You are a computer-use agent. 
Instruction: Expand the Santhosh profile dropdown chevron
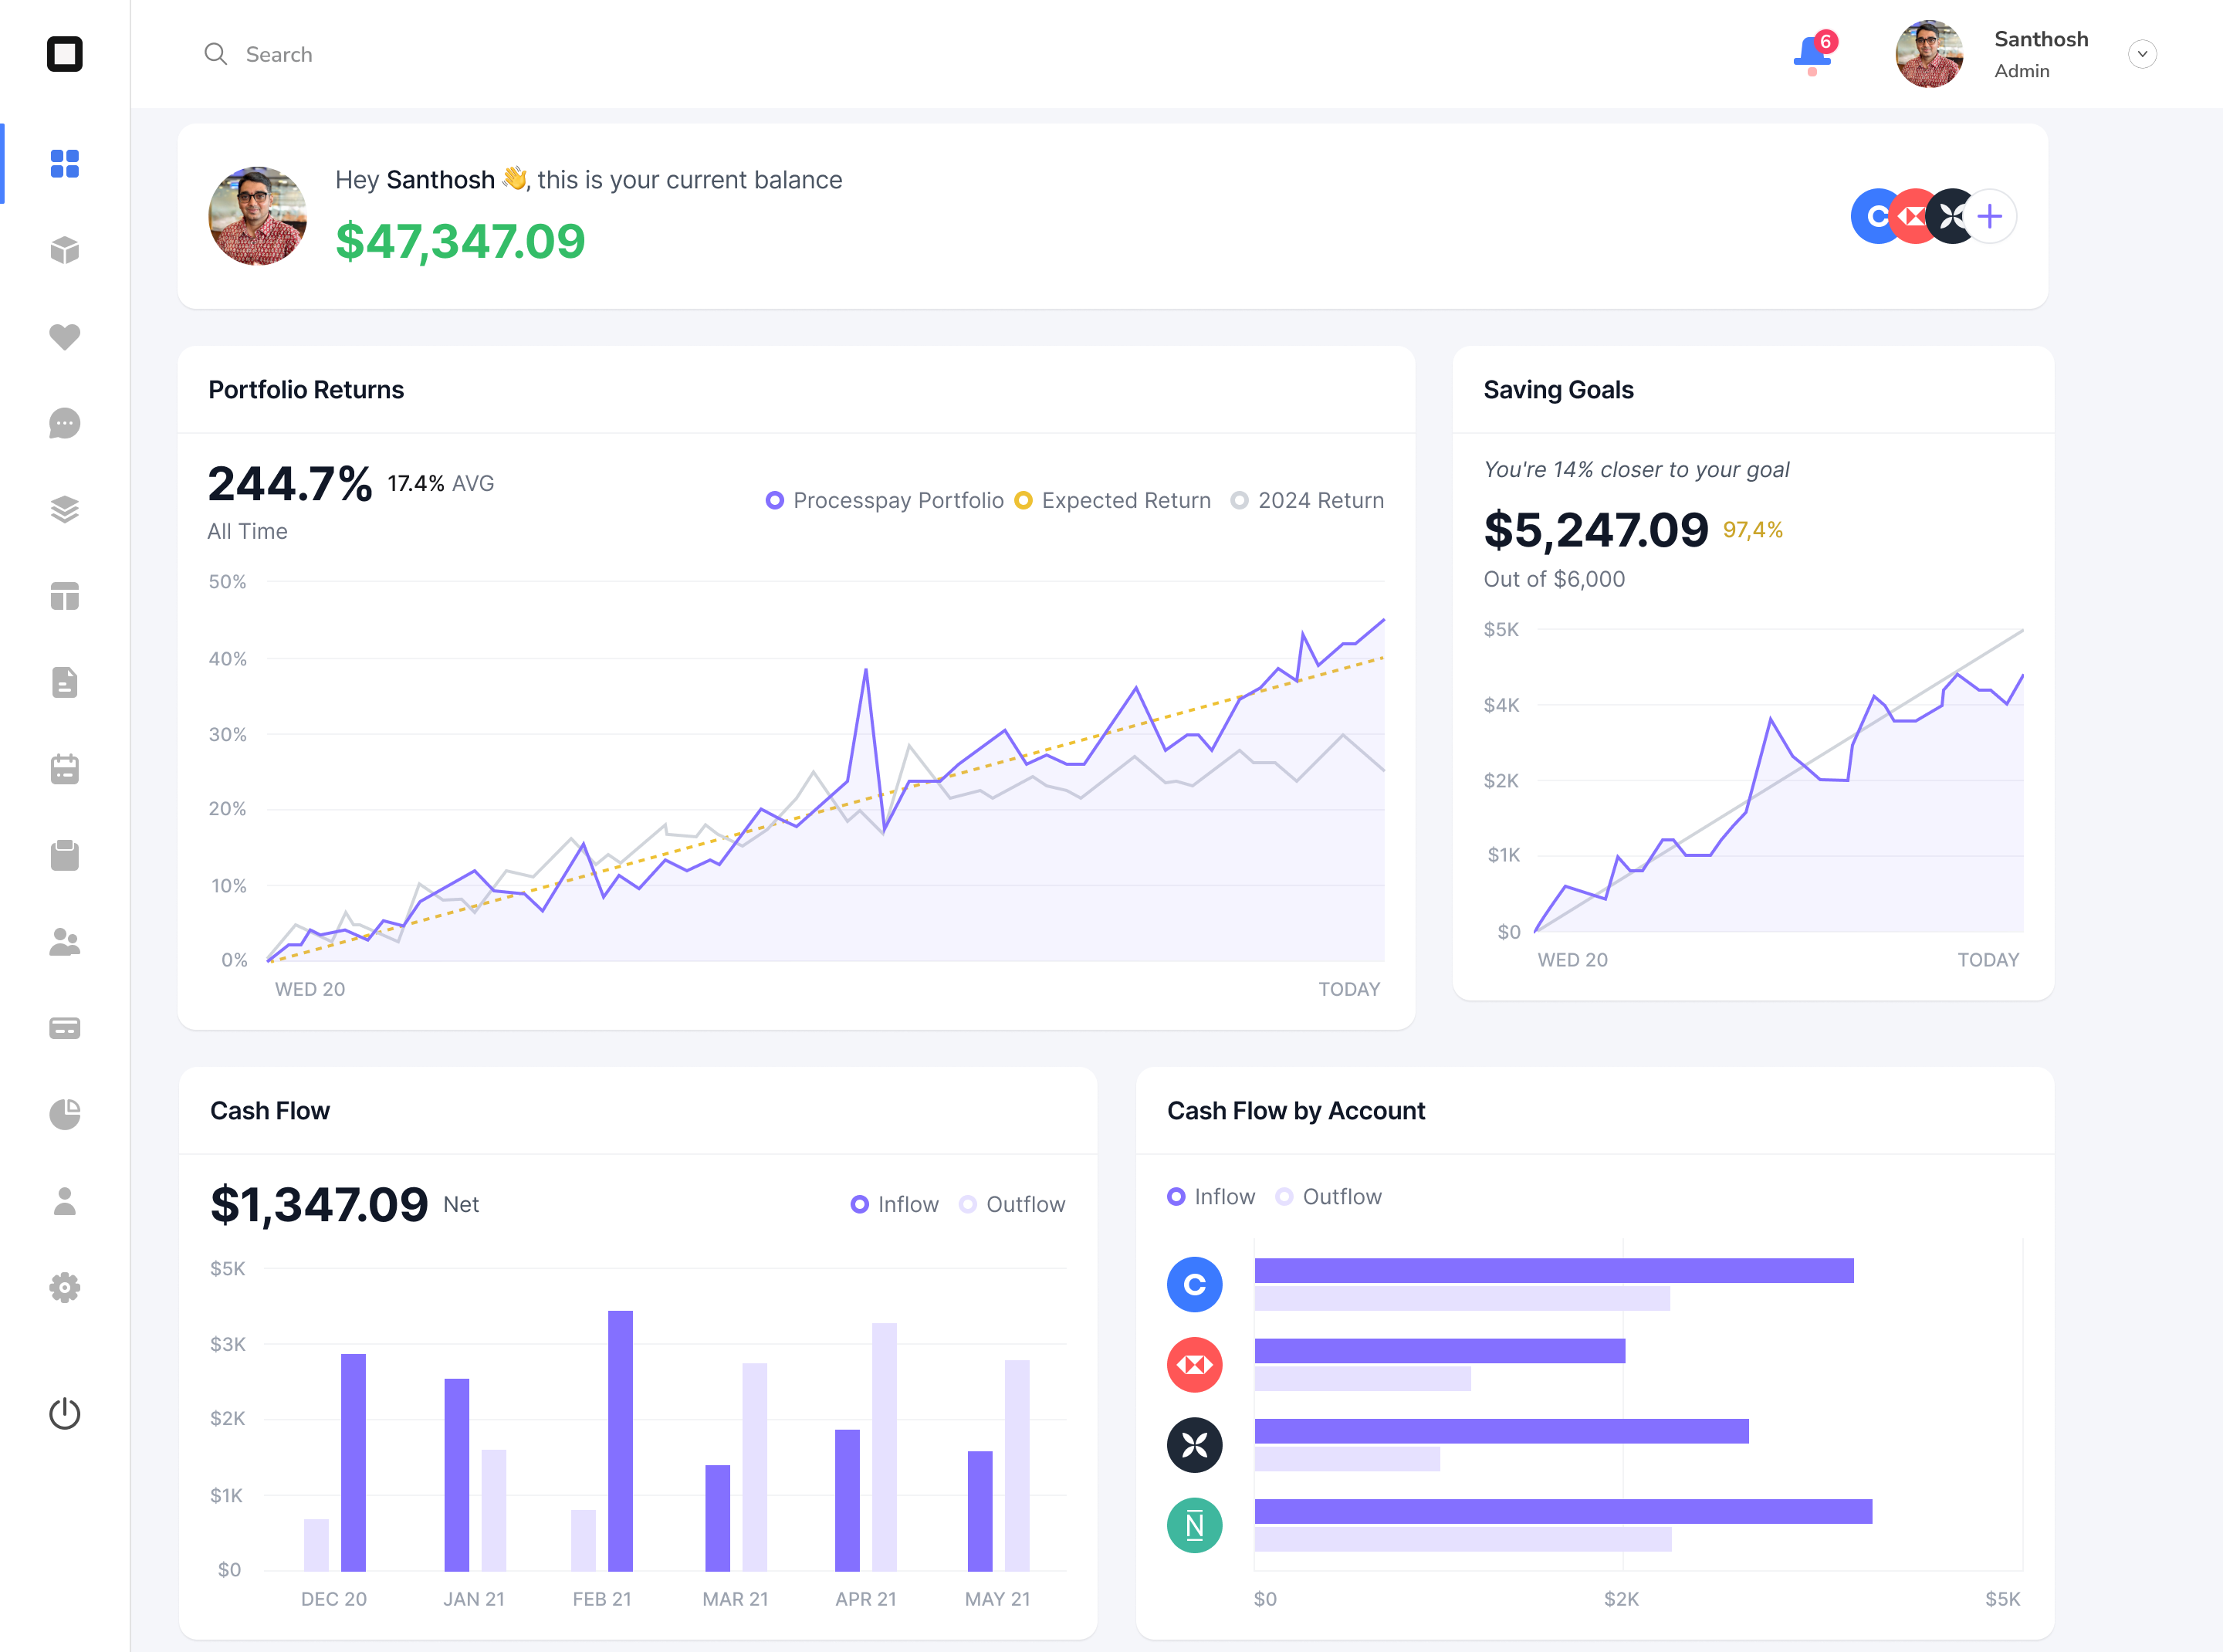[x=2141, y=54]
